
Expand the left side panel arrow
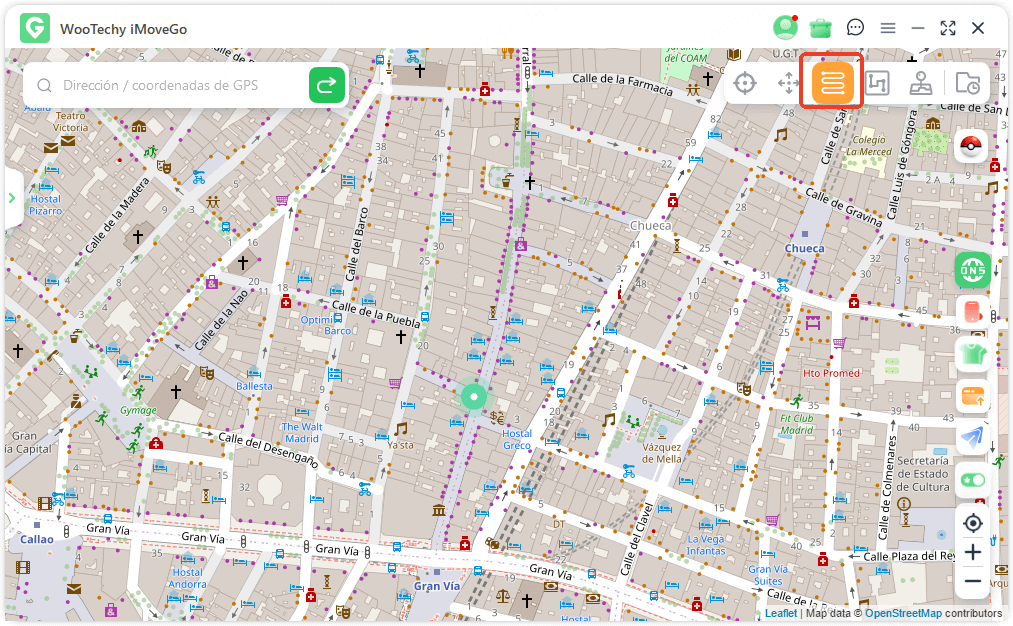pyautogui.click(x=12, y=198)
